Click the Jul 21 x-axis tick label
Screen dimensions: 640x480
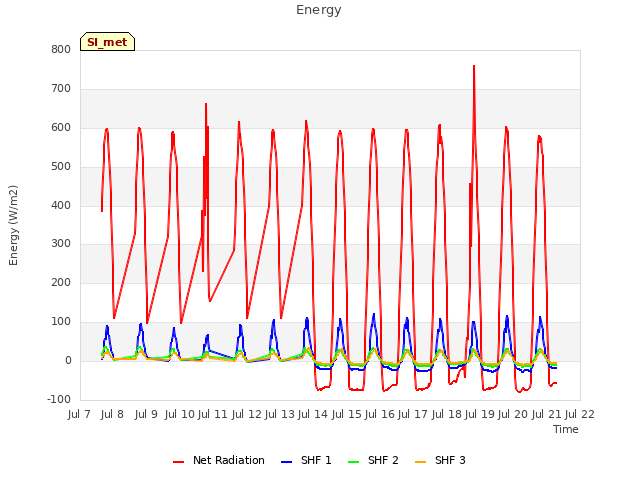pyautogui.click(x=546, y=415)
